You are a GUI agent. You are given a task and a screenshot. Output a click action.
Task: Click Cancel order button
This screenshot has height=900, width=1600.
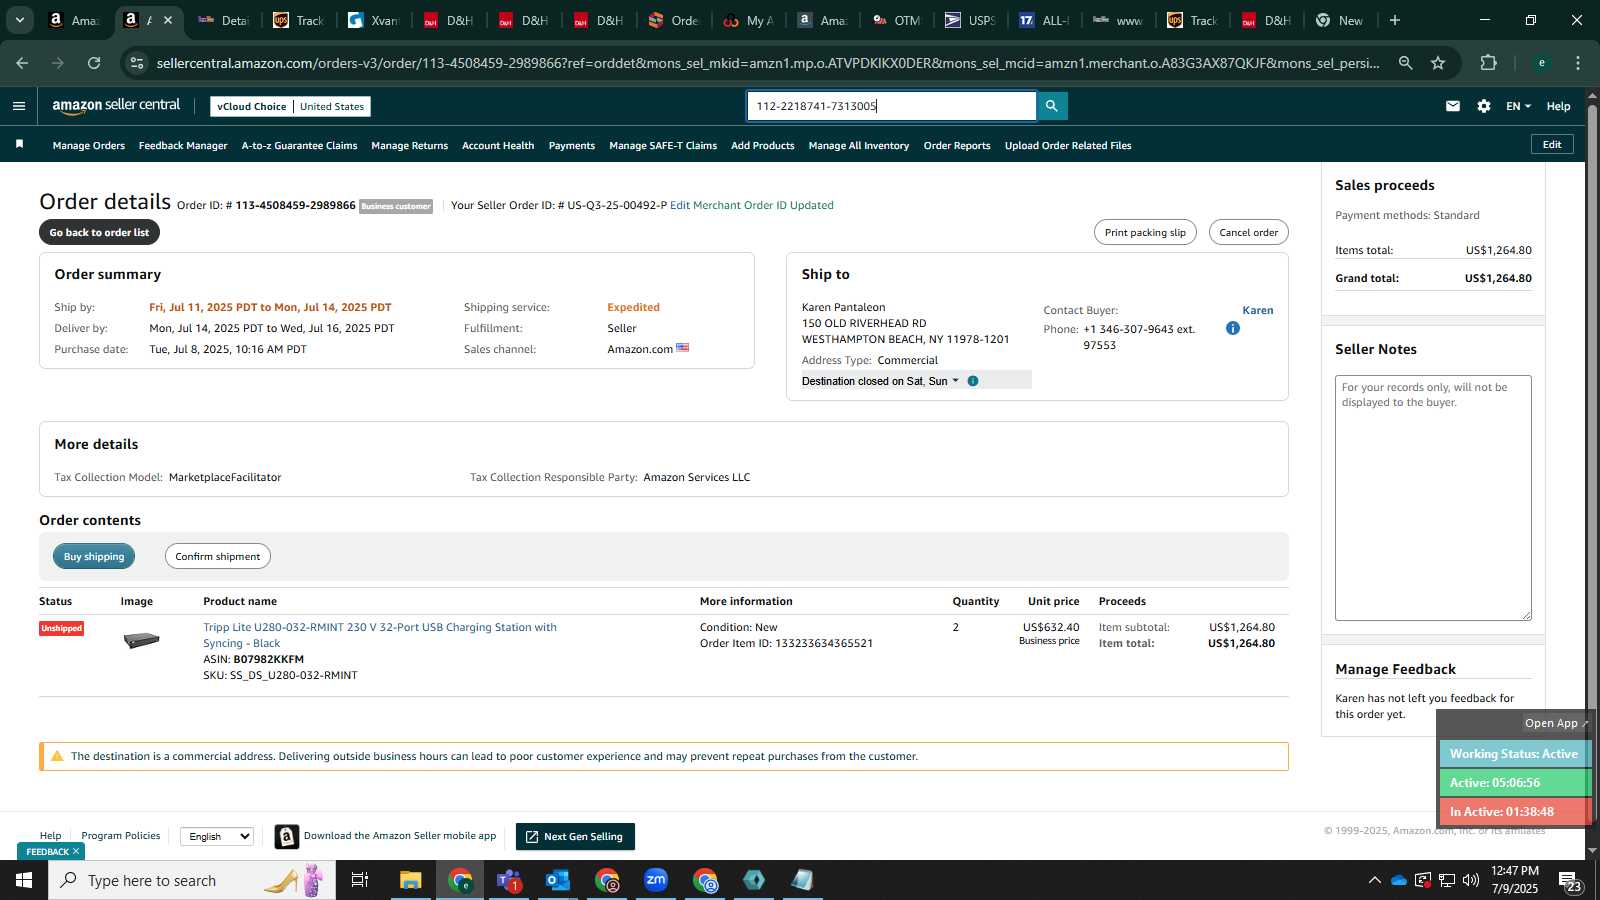coord(1248,232)
